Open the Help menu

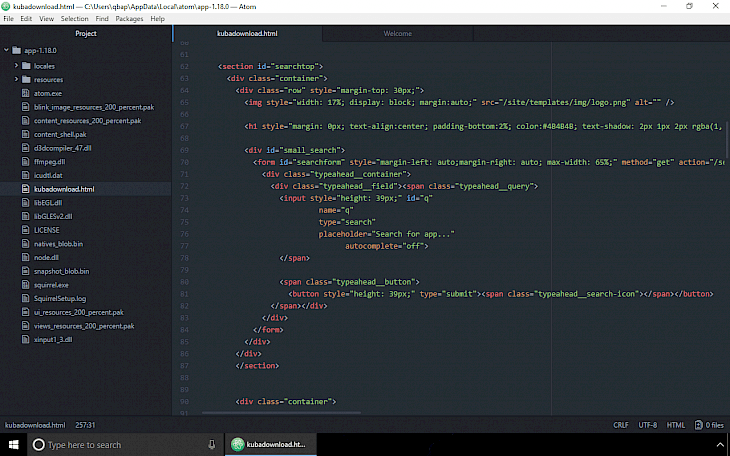[x=157, y=19]
